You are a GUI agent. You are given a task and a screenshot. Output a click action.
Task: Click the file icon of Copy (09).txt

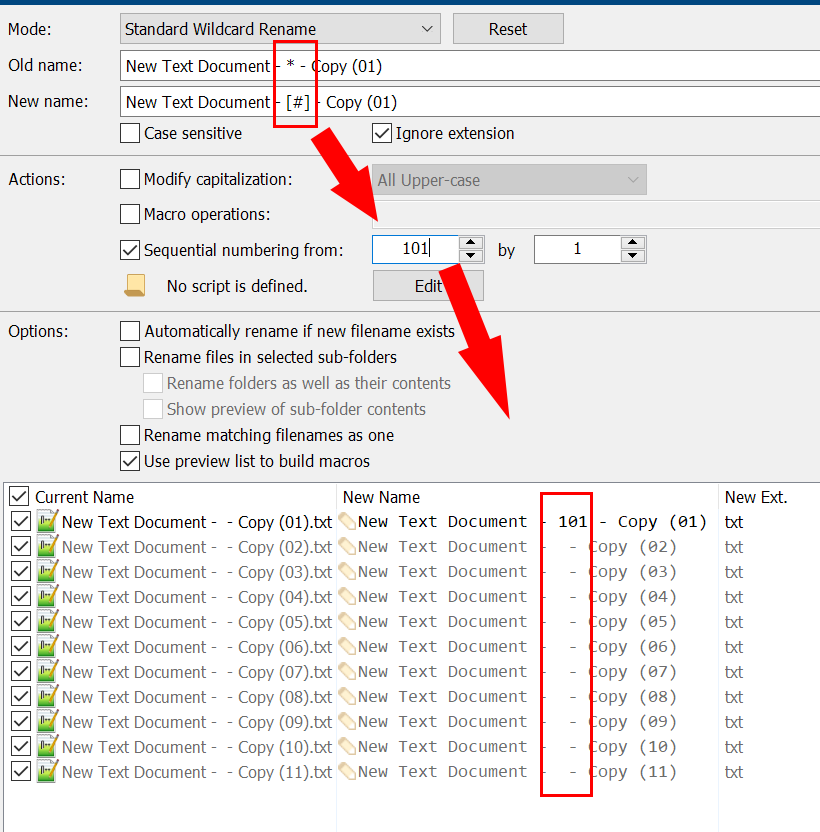(x=47, y=721)
